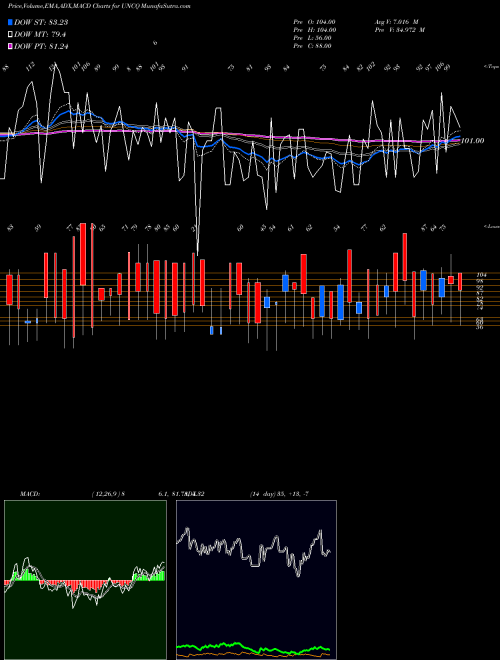The height and width of the screenshot is (660, 500).
Task: Click the 'Pre L: 36.00' value
Action: pyautogui.click(x=313, y=38)
